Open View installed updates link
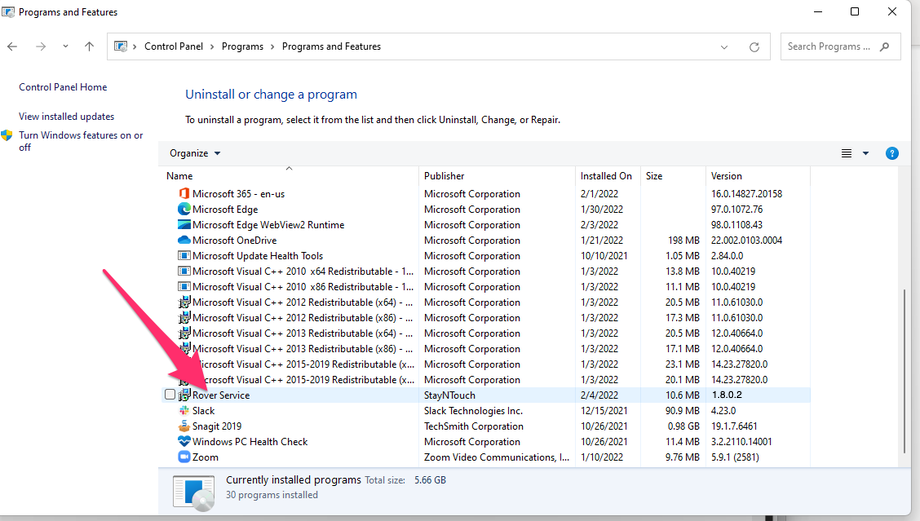Image resolution: width=920 pixels, height=521 pixels. click(x=66, y=116)
